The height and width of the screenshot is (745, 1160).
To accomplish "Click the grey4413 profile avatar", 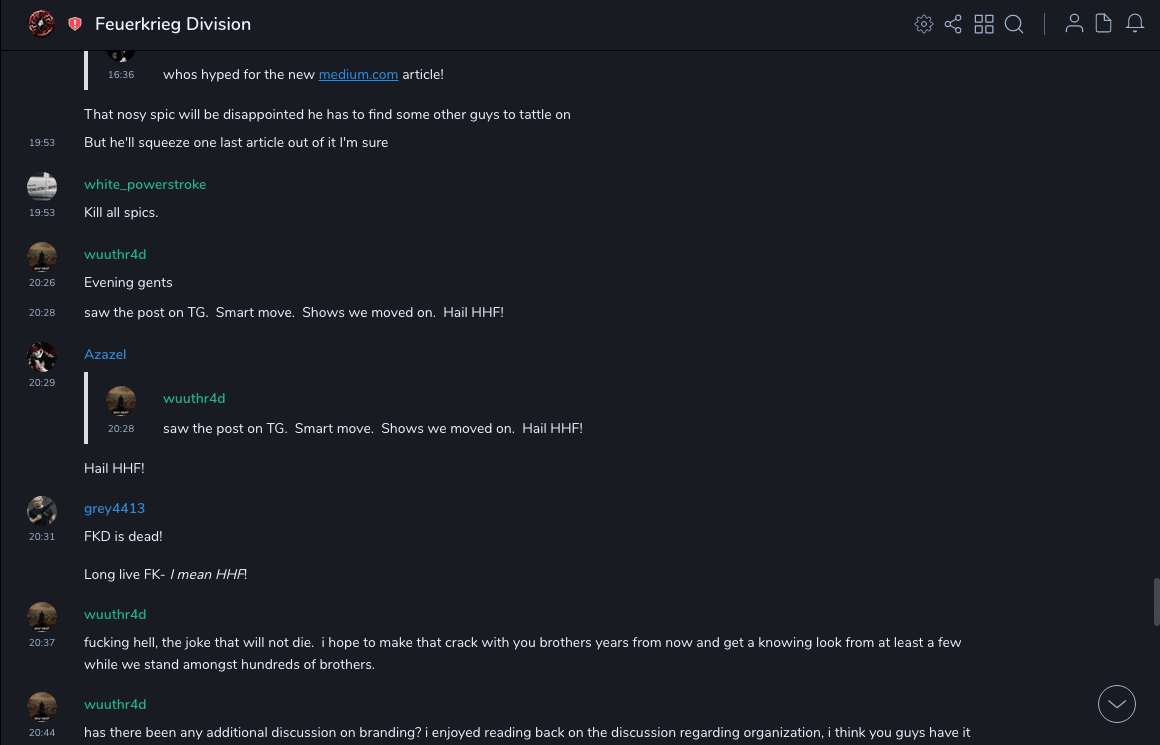I will click(x=42, y=511).
